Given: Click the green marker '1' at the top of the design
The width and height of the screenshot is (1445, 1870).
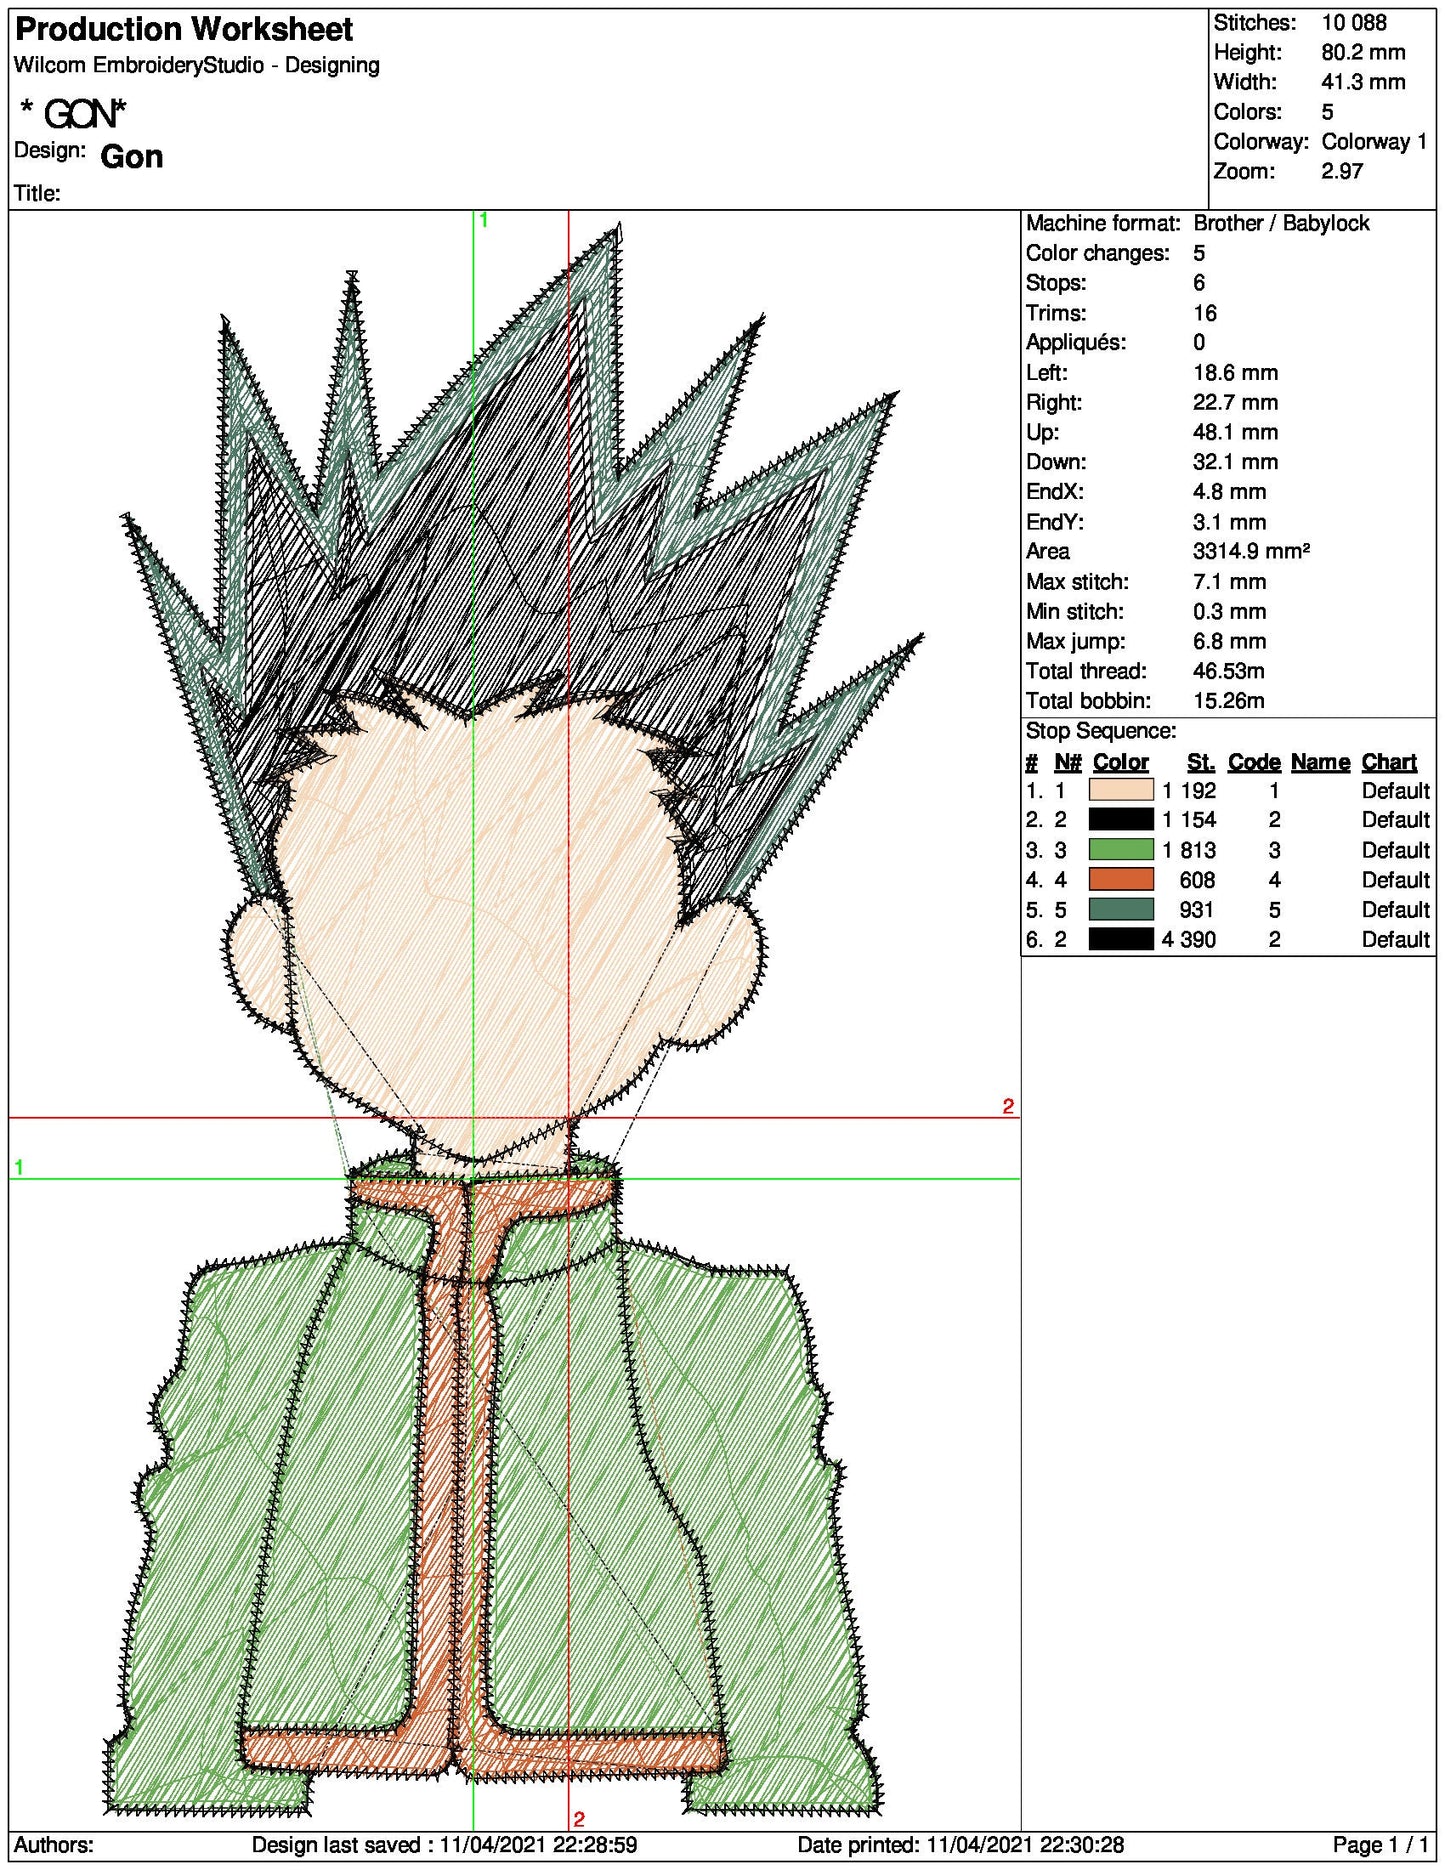Looking at the screenshot, I should pos(484,220).
